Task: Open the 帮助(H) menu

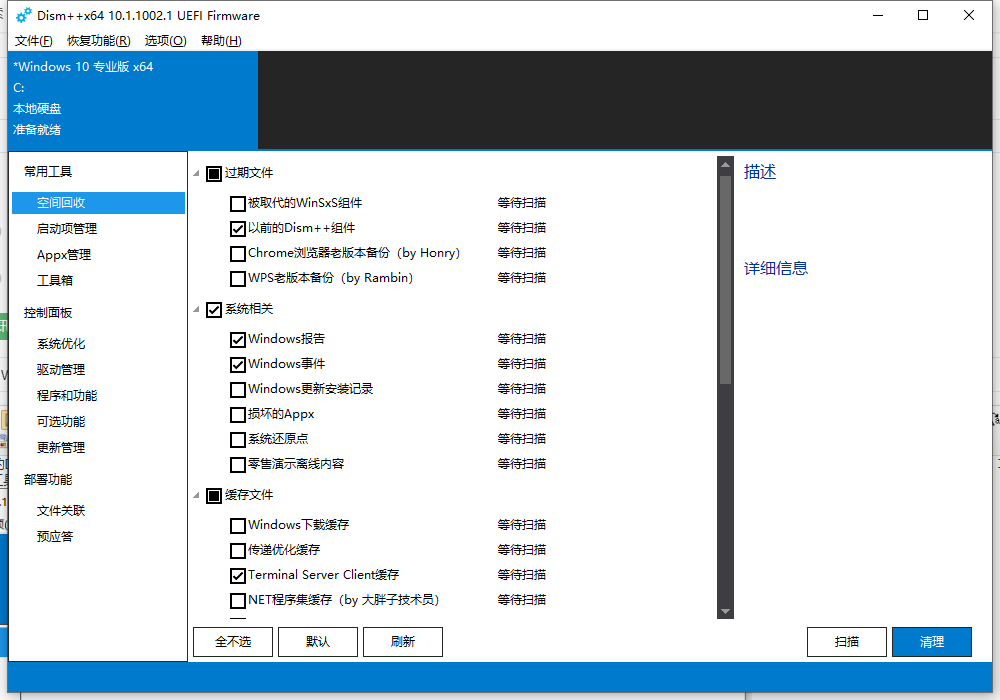Action: click(221, 41)
